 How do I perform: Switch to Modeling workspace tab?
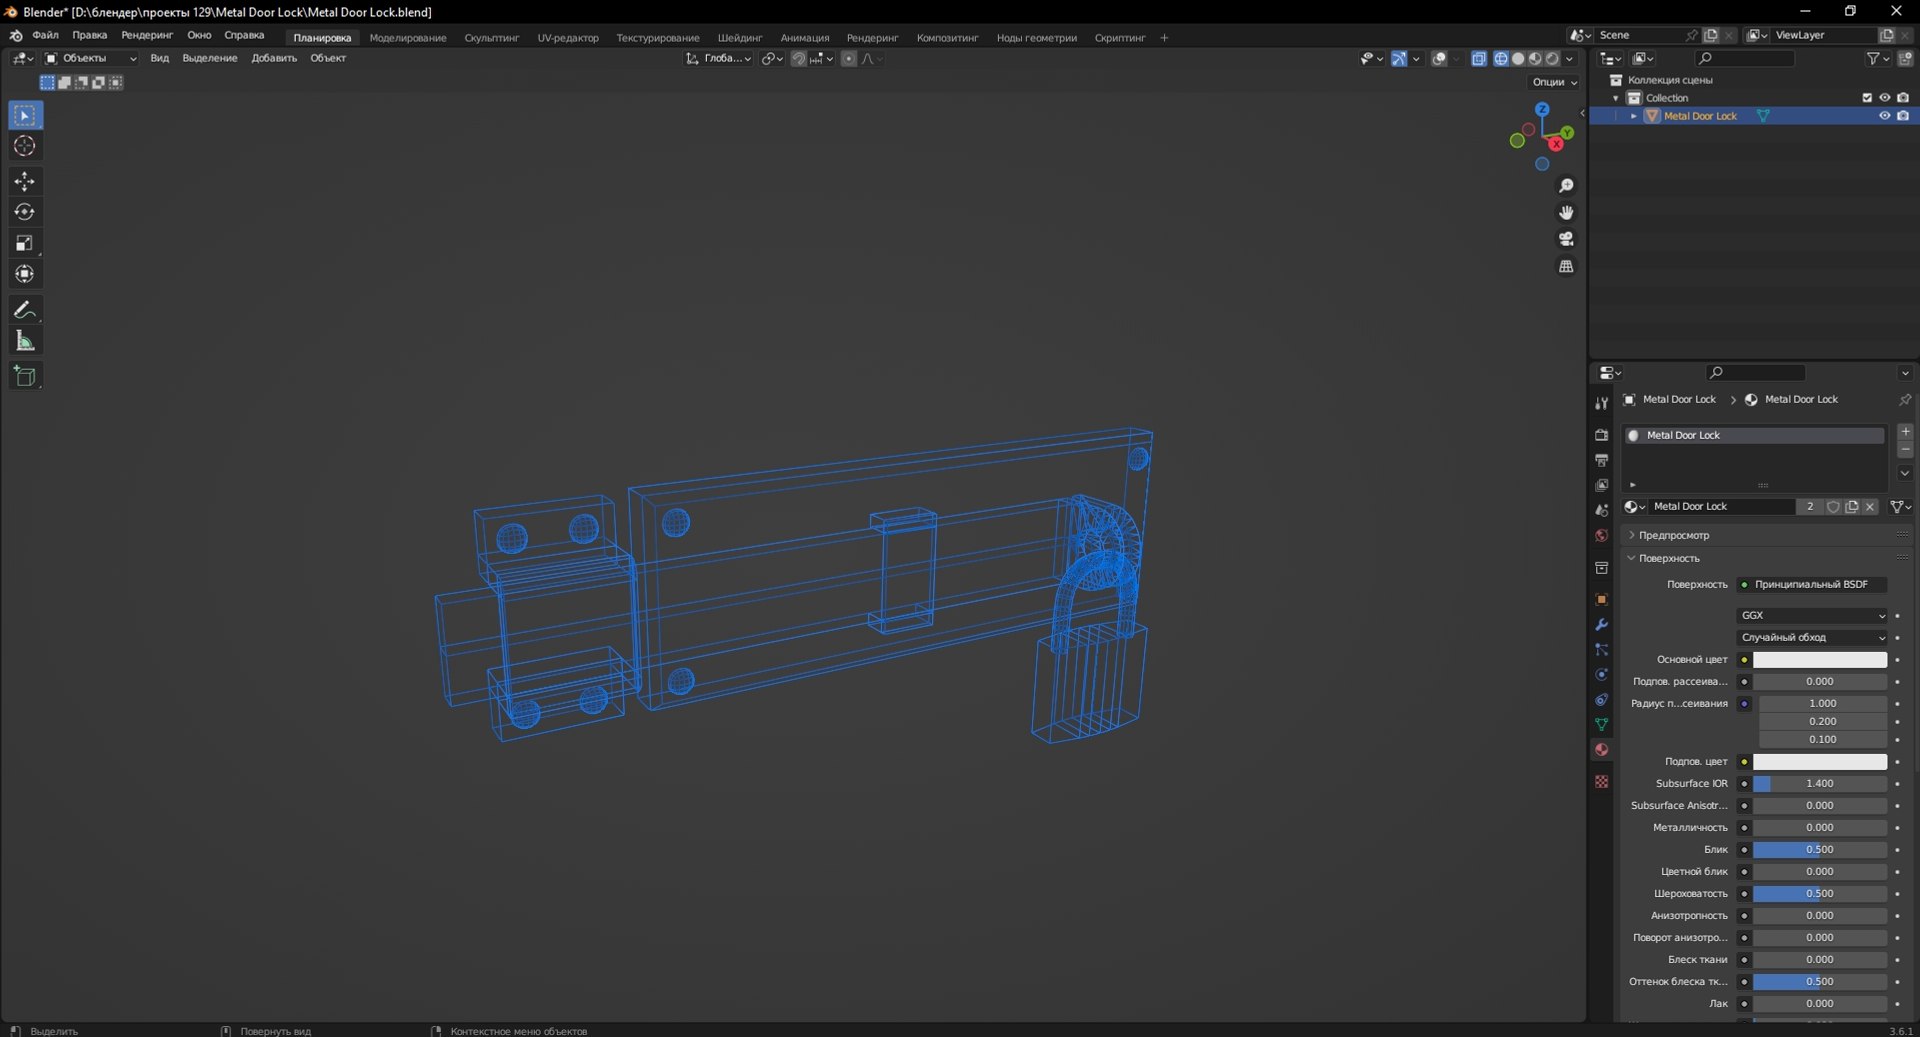pos(408,38)
